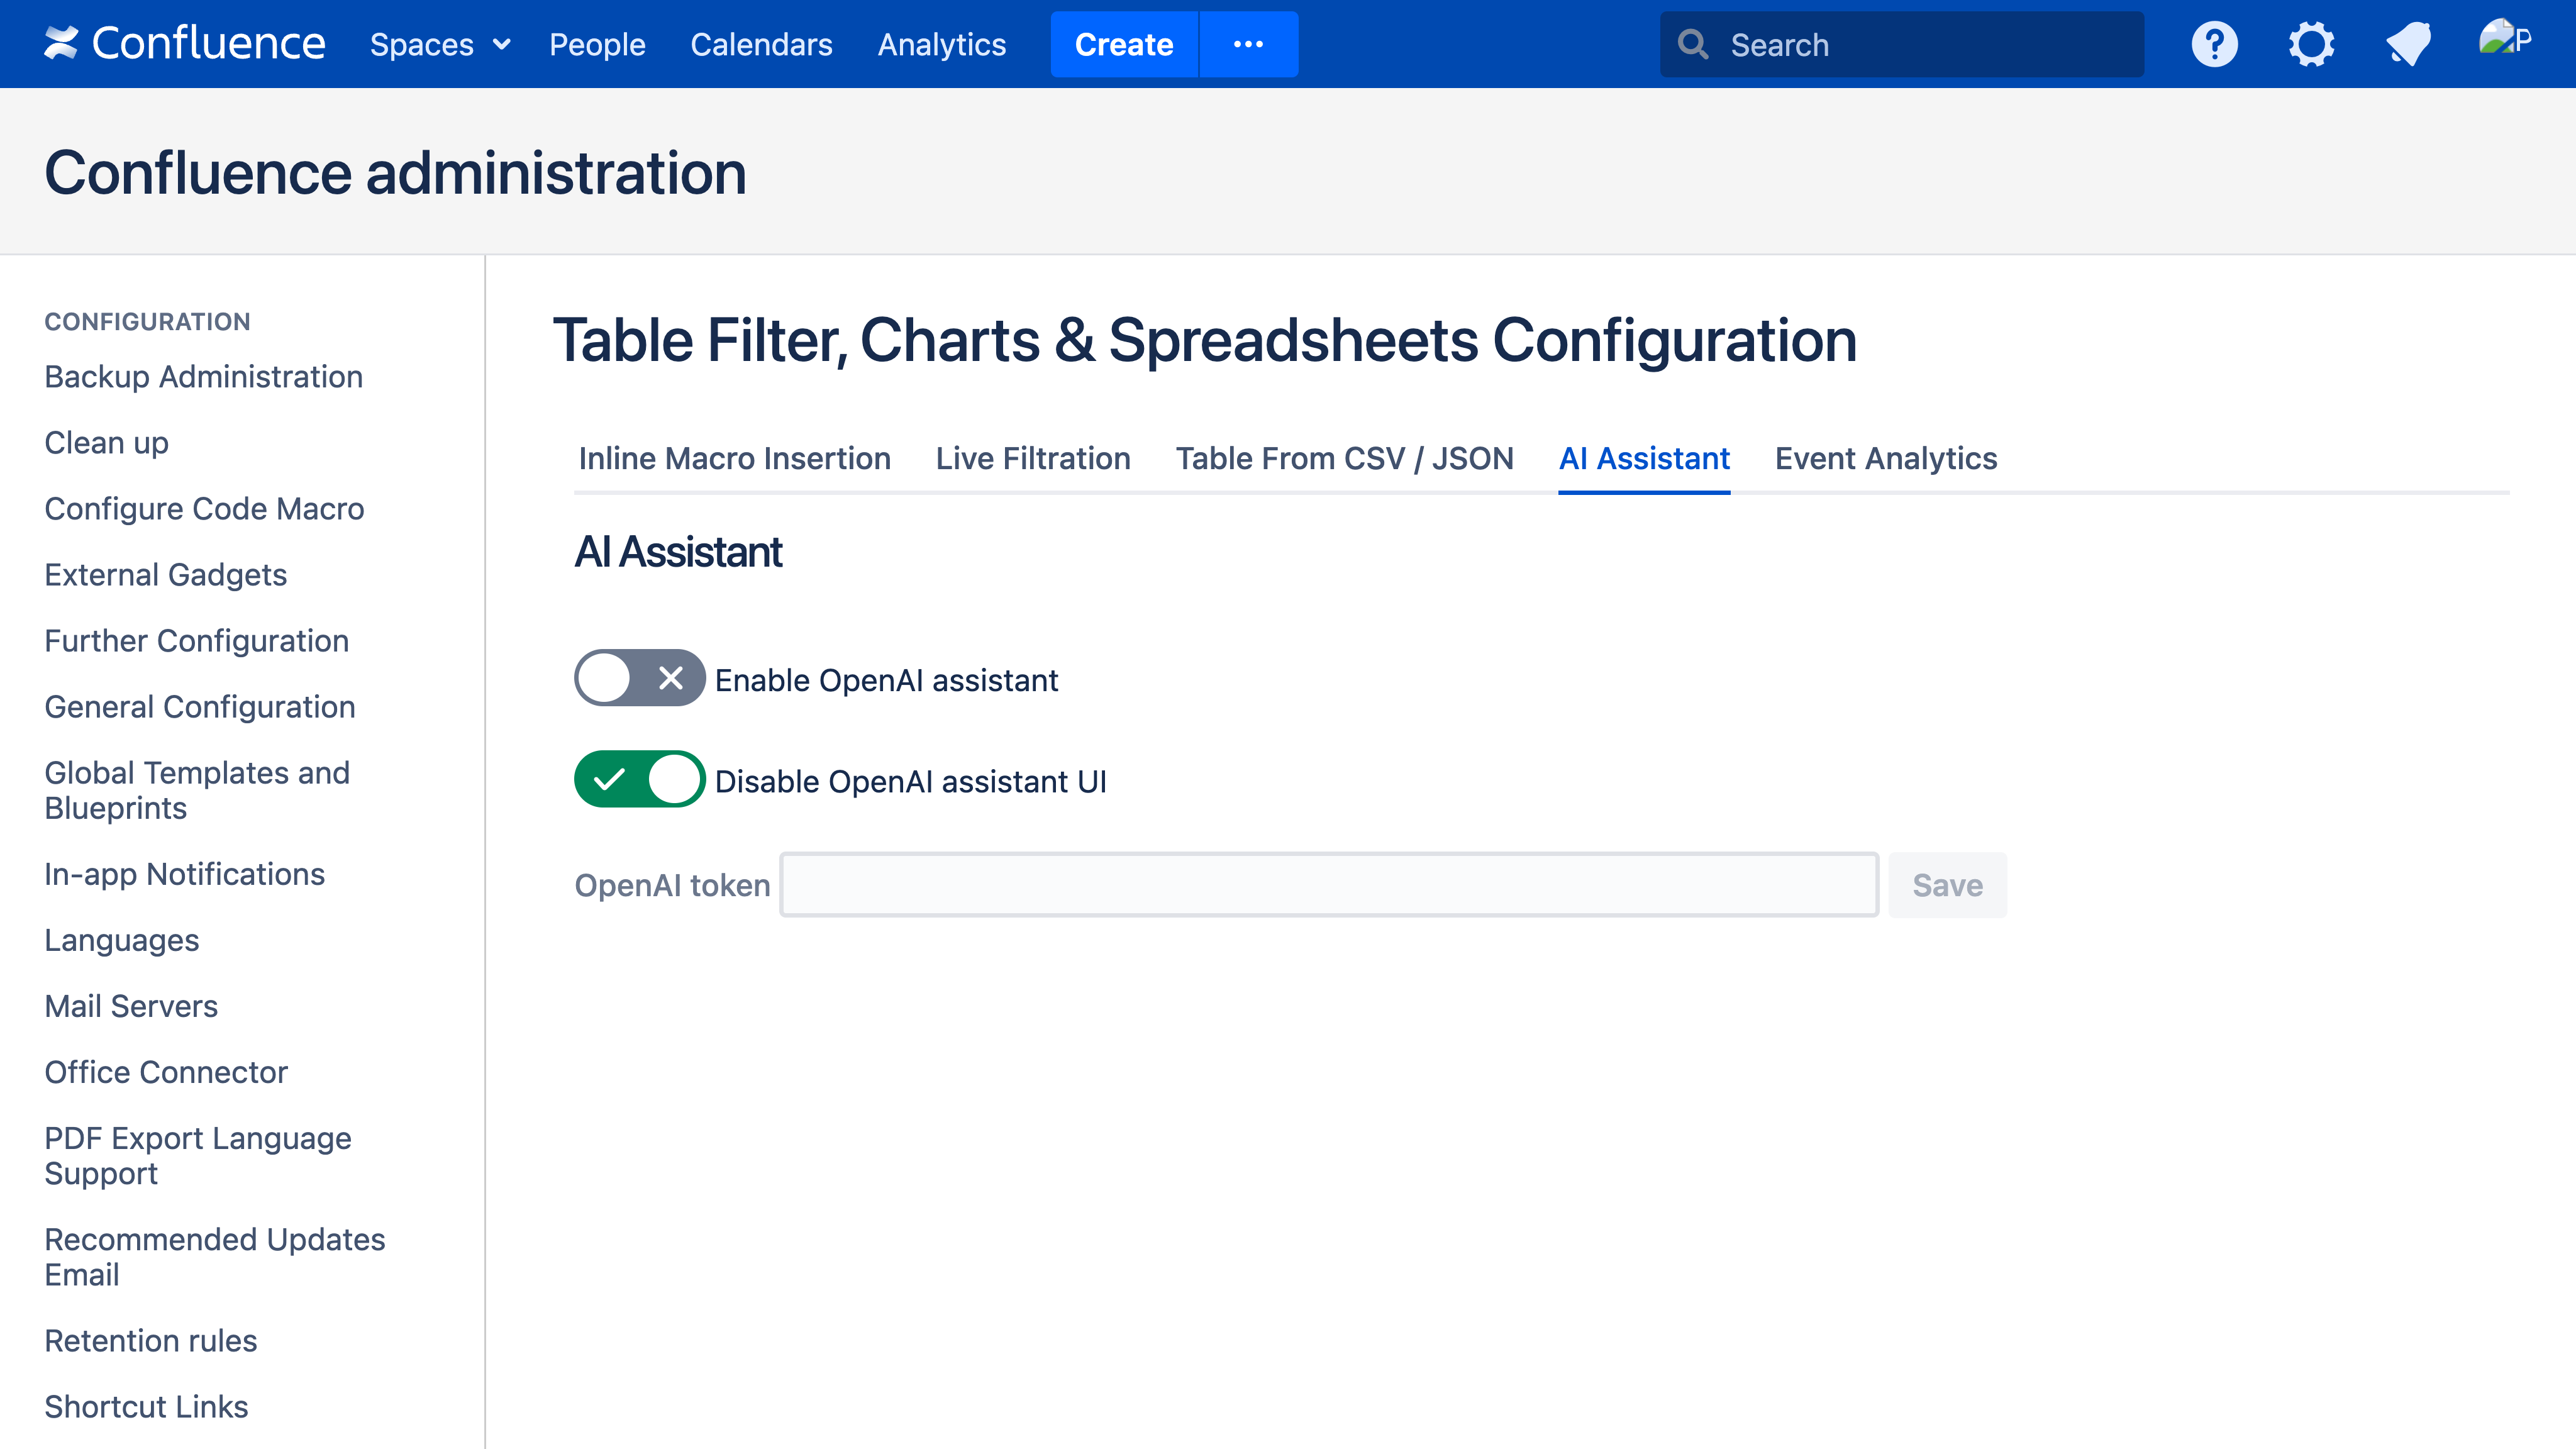This screenshot has width=2576, height=1449.
Task: Switch to the Live Filtration tab
Action: click(x=1032, y=458)
